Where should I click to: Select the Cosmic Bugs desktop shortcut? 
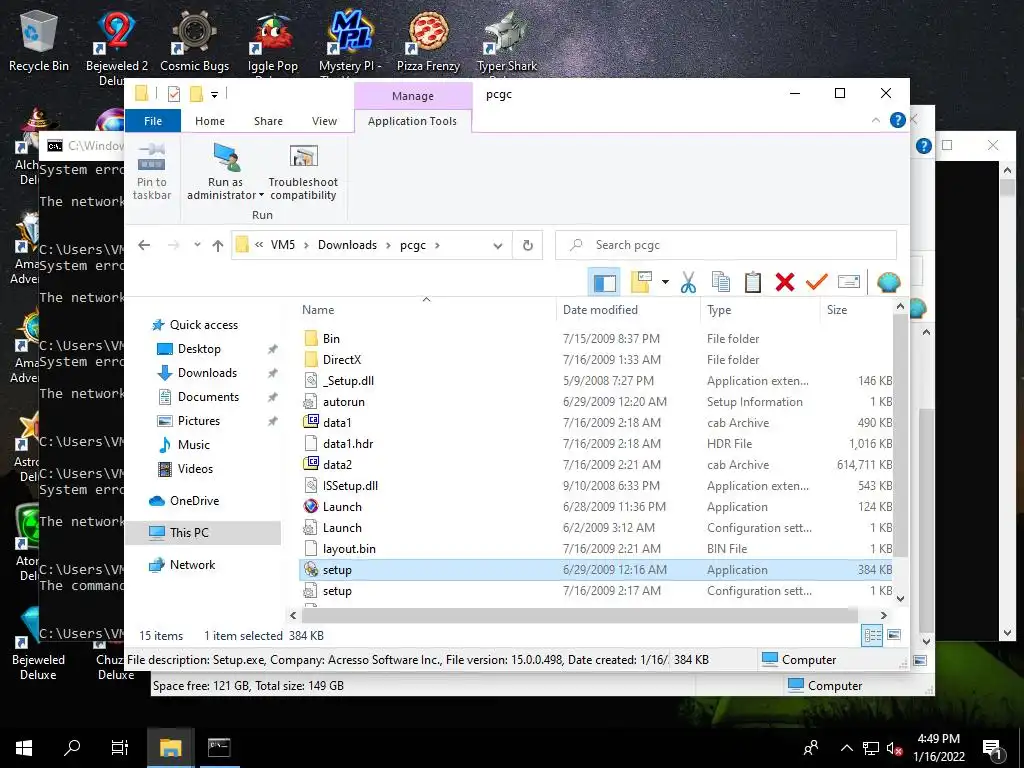coord(195,40)
